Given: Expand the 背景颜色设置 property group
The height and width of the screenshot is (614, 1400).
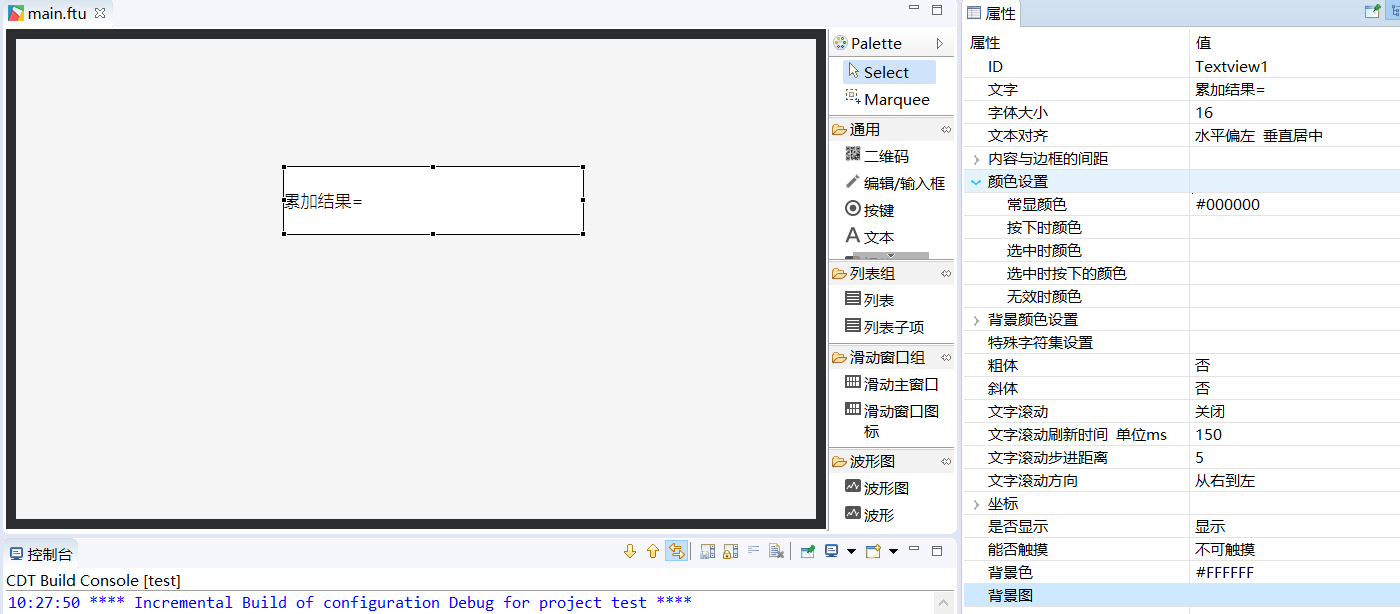Looking at the screenshot, I should [x=976, y=320].
